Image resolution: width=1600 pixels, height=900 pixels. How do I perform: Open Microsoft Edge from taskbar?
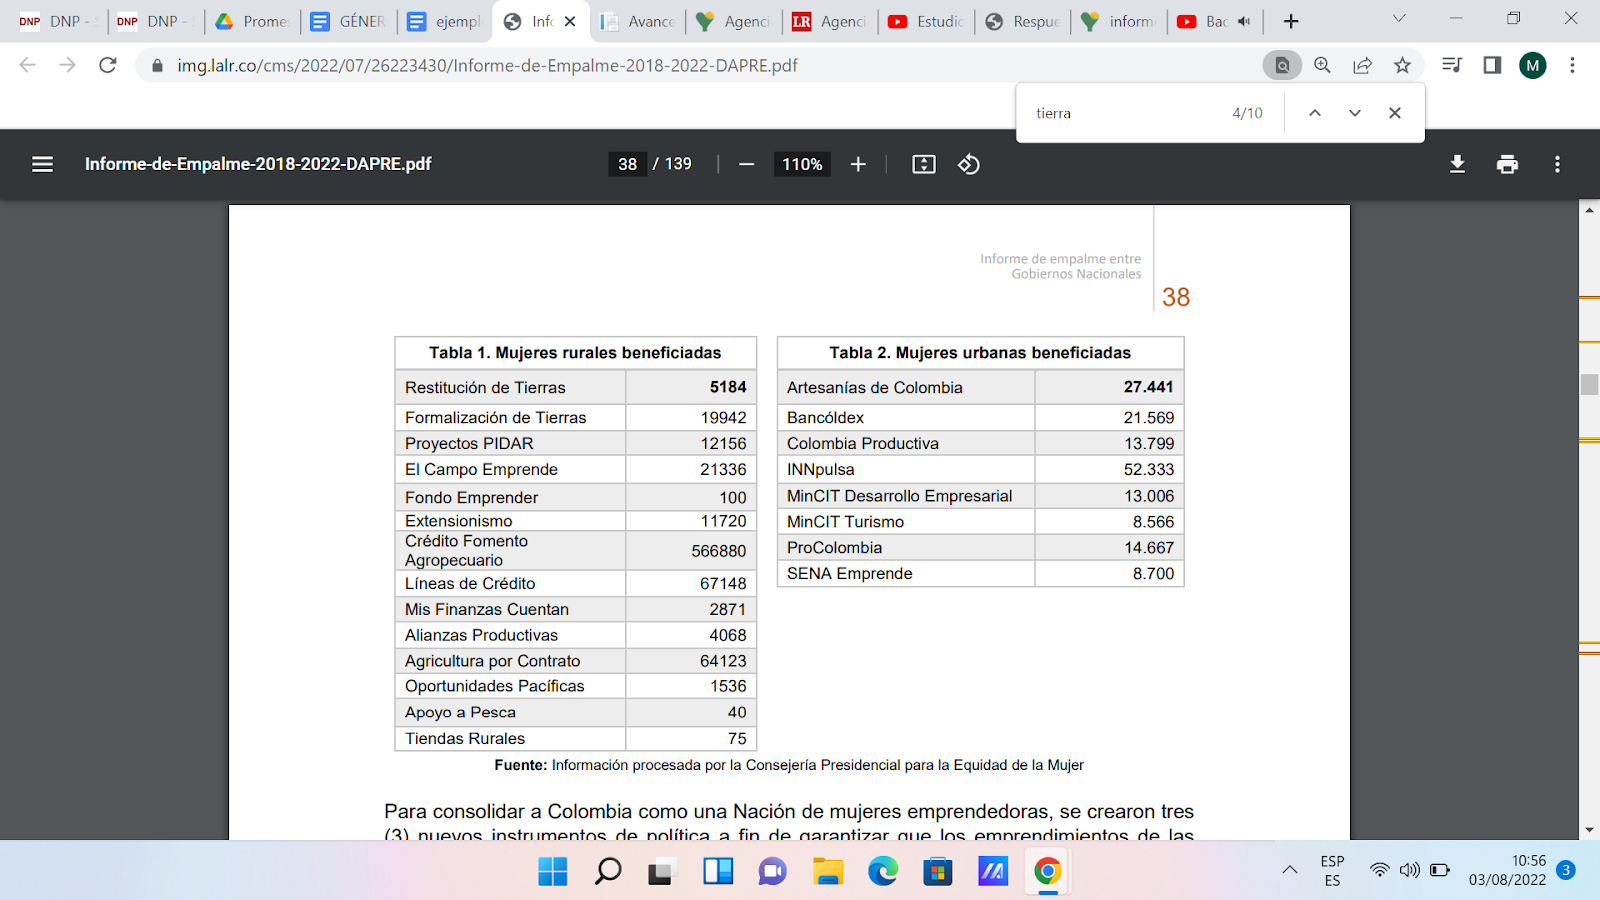[x=882, y=871]
